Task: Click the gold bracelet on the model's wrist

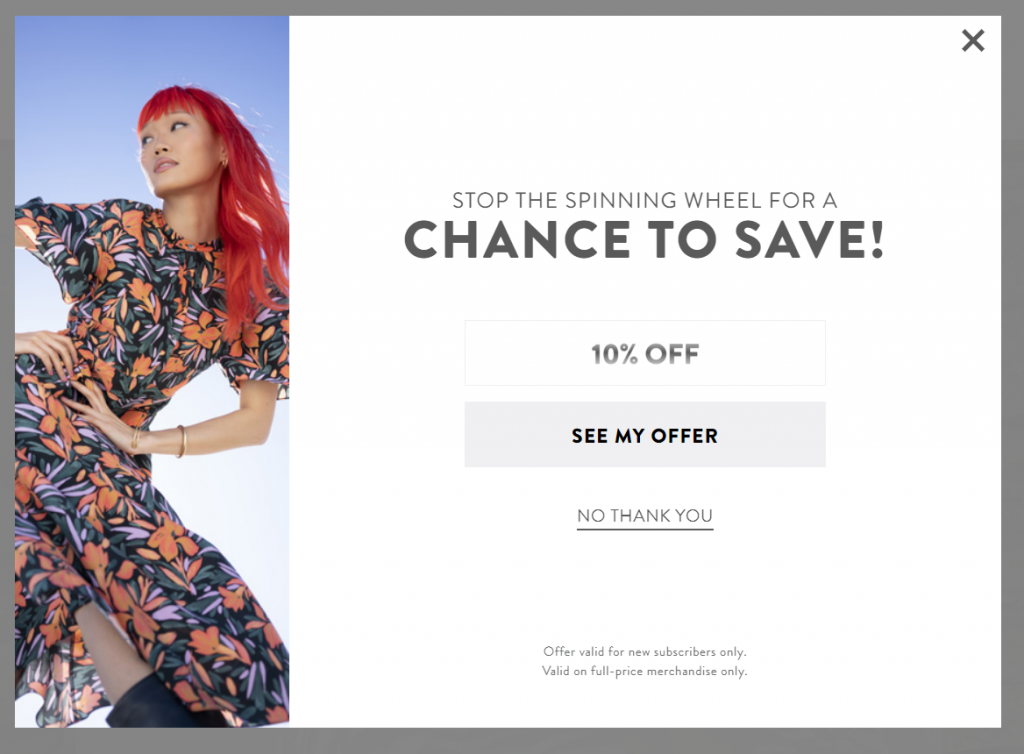Action: [x=181, y=441]
